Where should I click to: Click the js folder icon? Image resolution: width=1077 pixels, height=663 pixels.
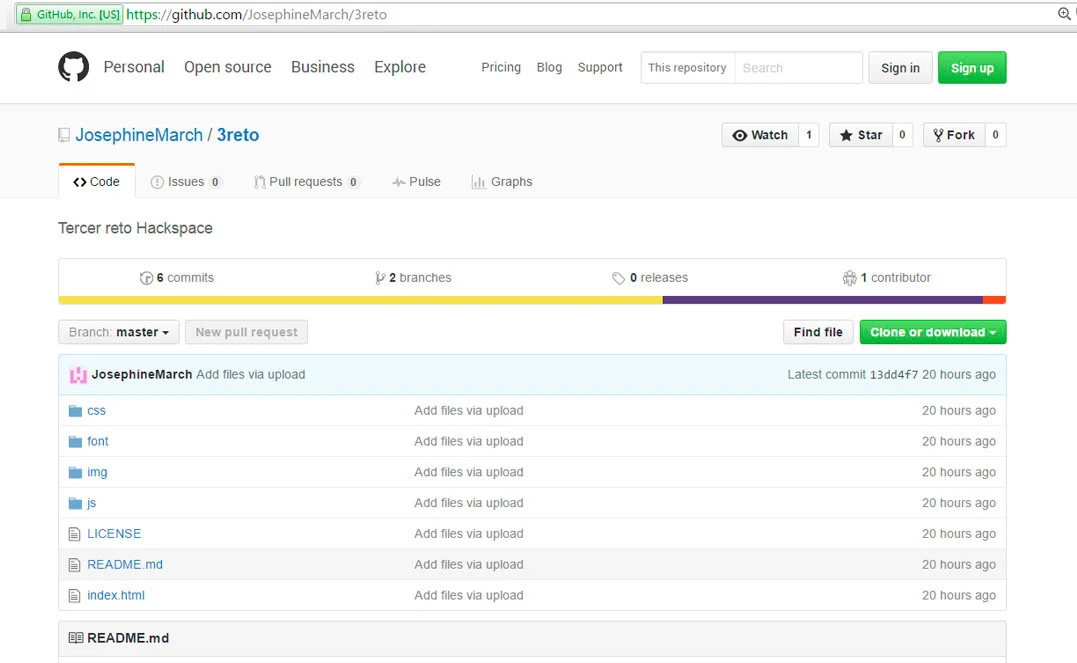tap(75, 504)
